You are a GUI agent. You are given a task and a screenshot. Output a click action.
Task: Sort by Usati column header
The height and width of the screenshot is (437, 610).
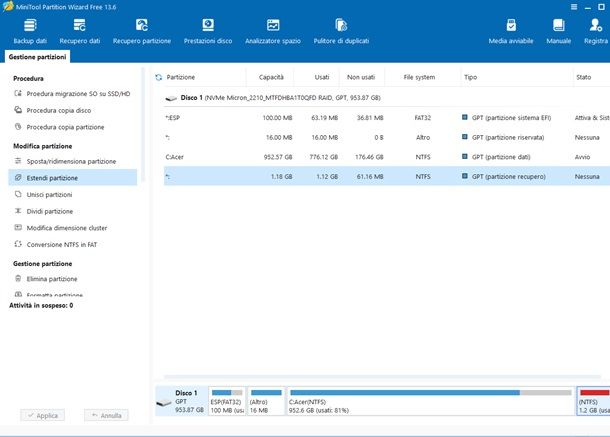click(x=322, y=77)
